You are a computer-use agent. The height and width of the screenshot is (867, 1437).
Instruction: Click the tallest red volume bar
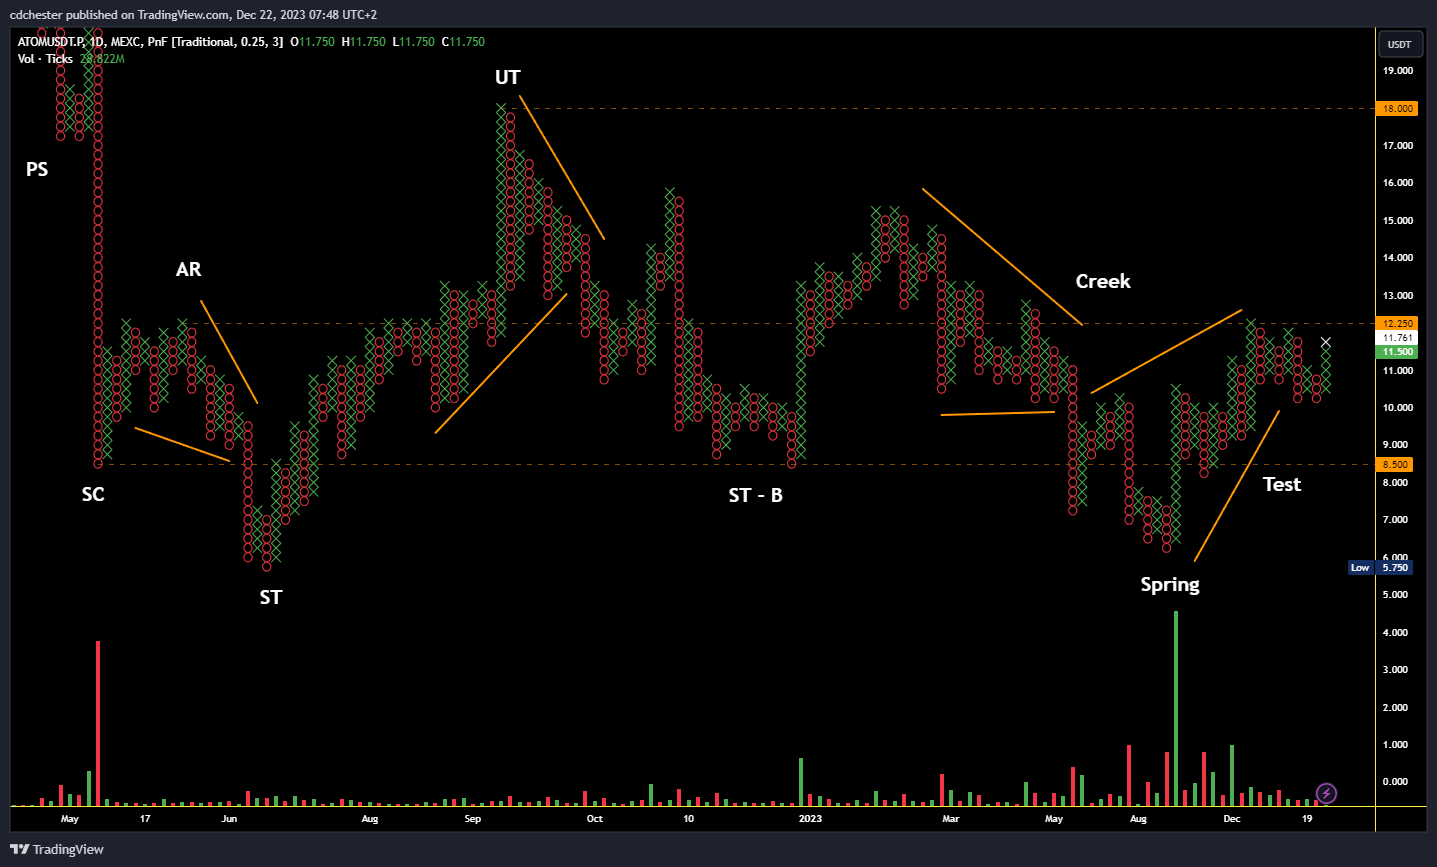98,723
